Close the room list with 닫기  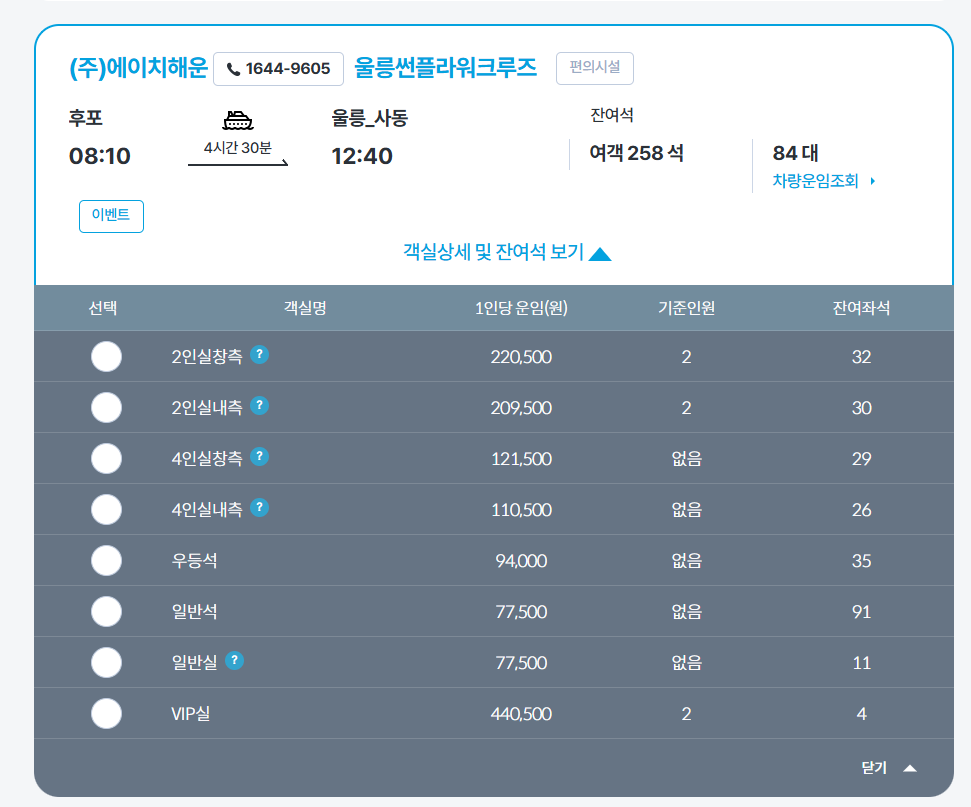(889, 768)
